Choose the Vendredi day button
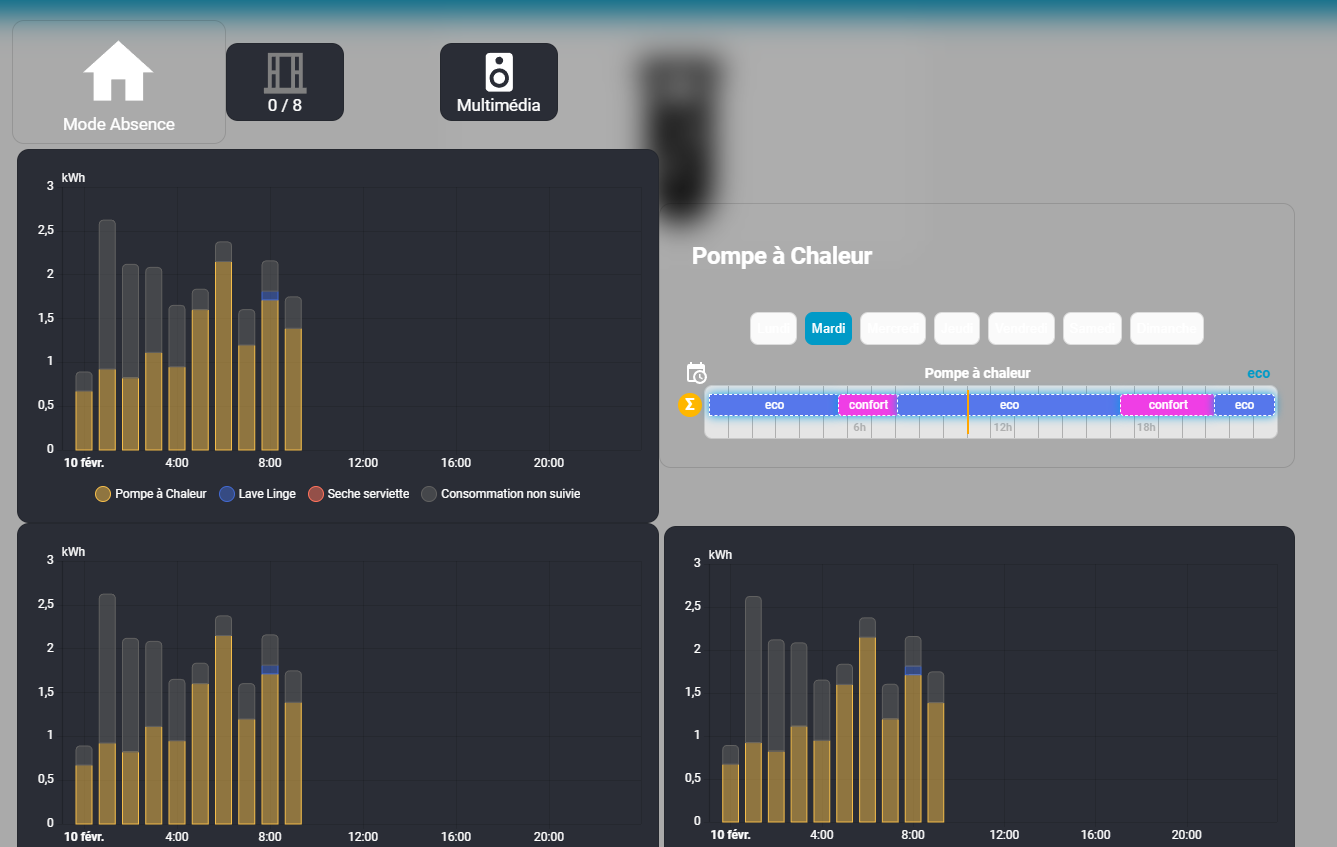This screenshot has height=847, width=1337. click(x=1021, y=329)
